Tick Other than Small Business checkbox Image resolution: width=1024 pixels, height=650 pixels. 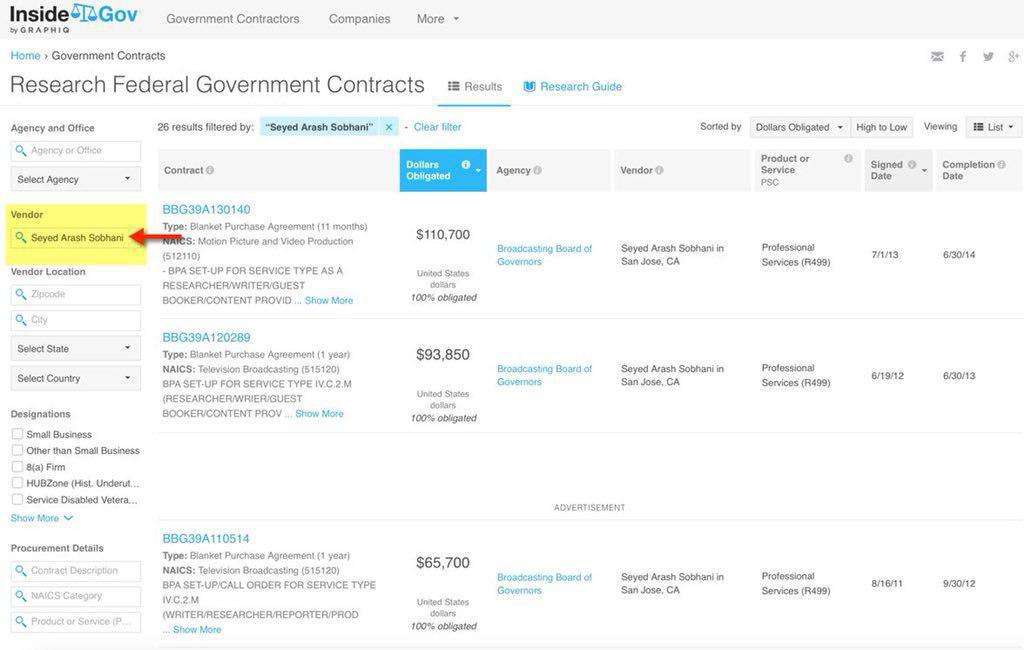17,450
